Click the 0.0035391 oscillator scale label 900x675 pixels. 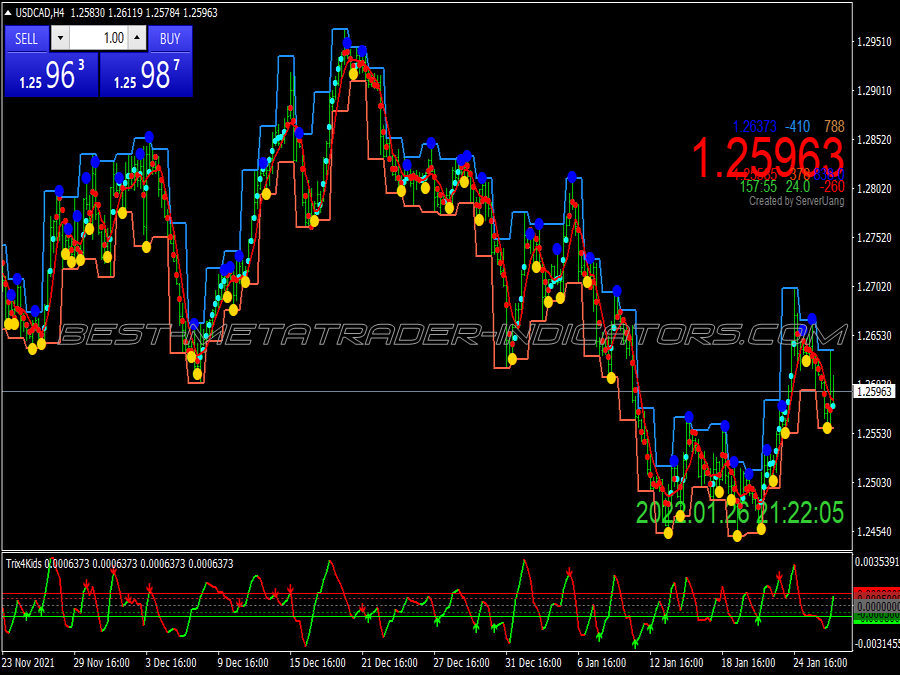(876, 561)
